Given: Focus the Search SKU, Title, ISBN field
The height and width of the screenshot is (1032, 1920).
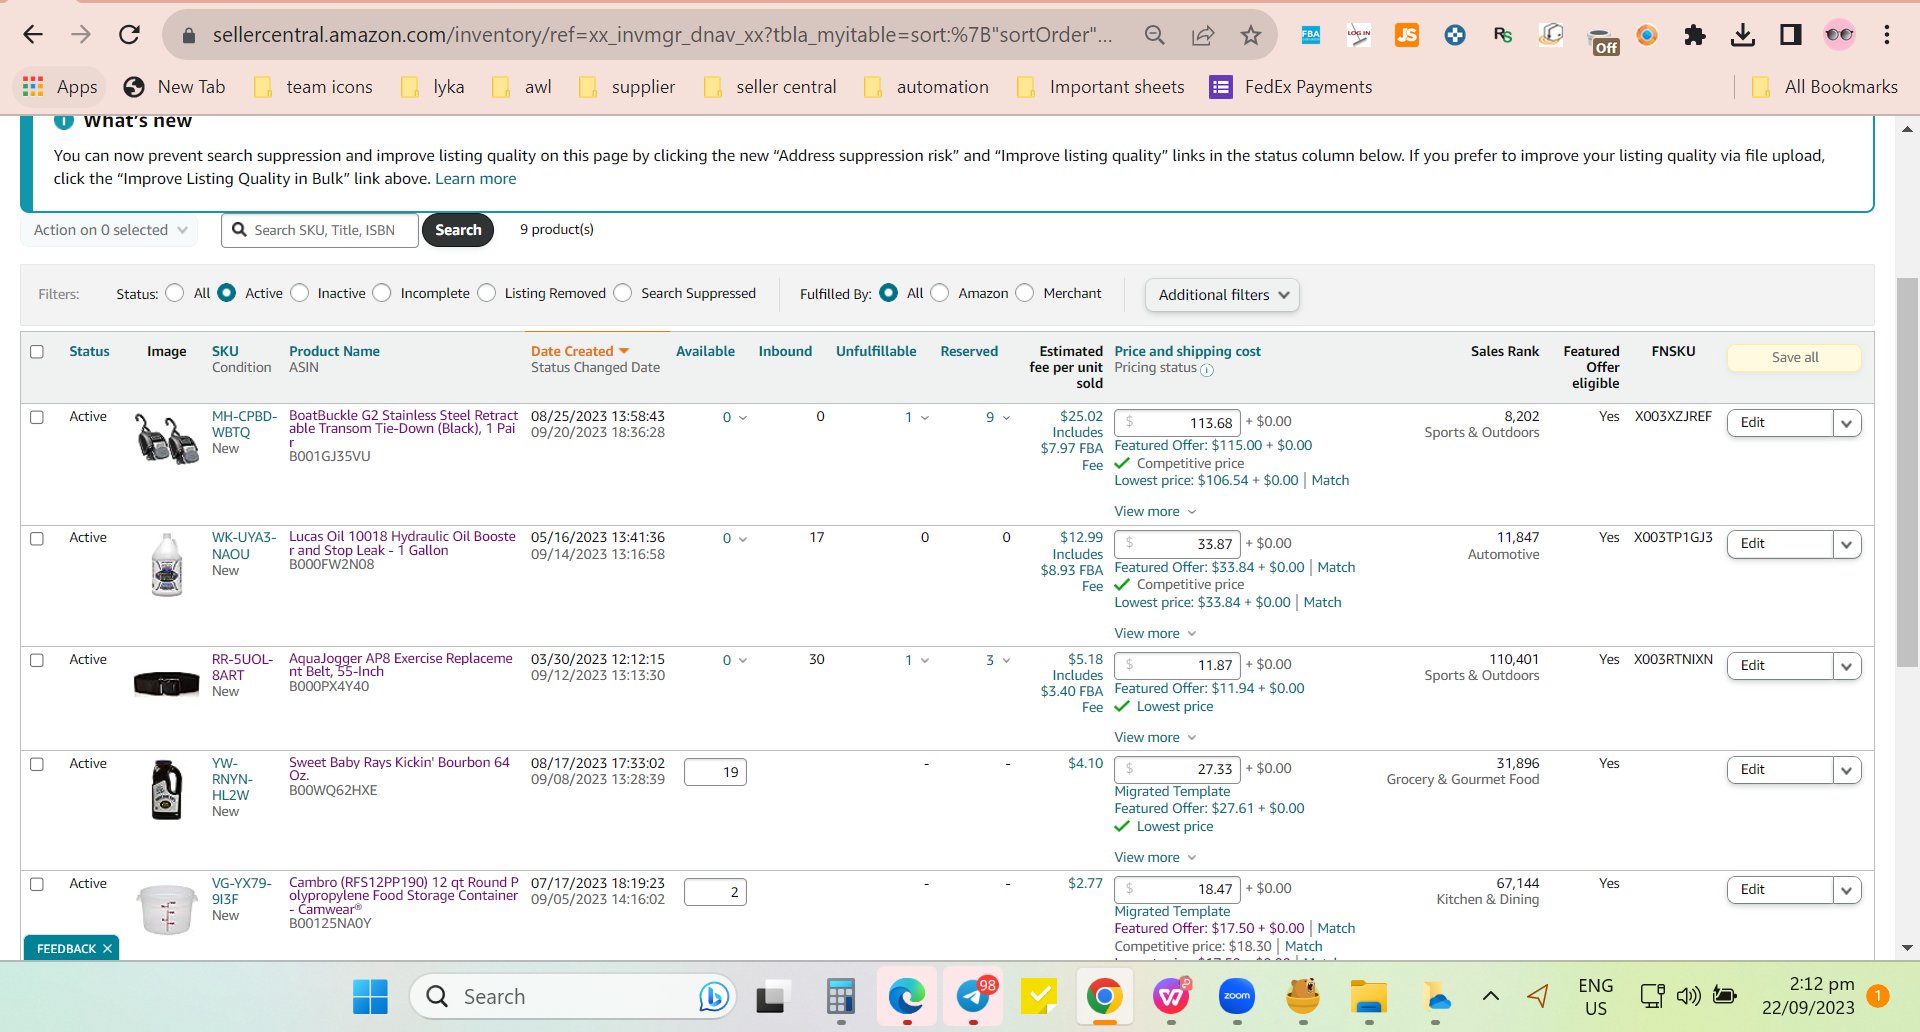Looking at the screenshot, I should 320,230.
